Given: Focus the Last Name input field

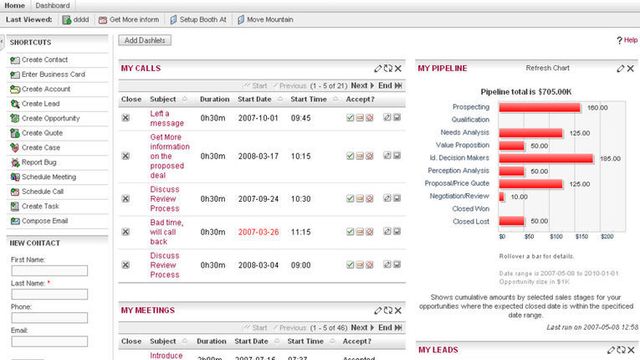Looking at the screenshot, I should tap(49, 294).
